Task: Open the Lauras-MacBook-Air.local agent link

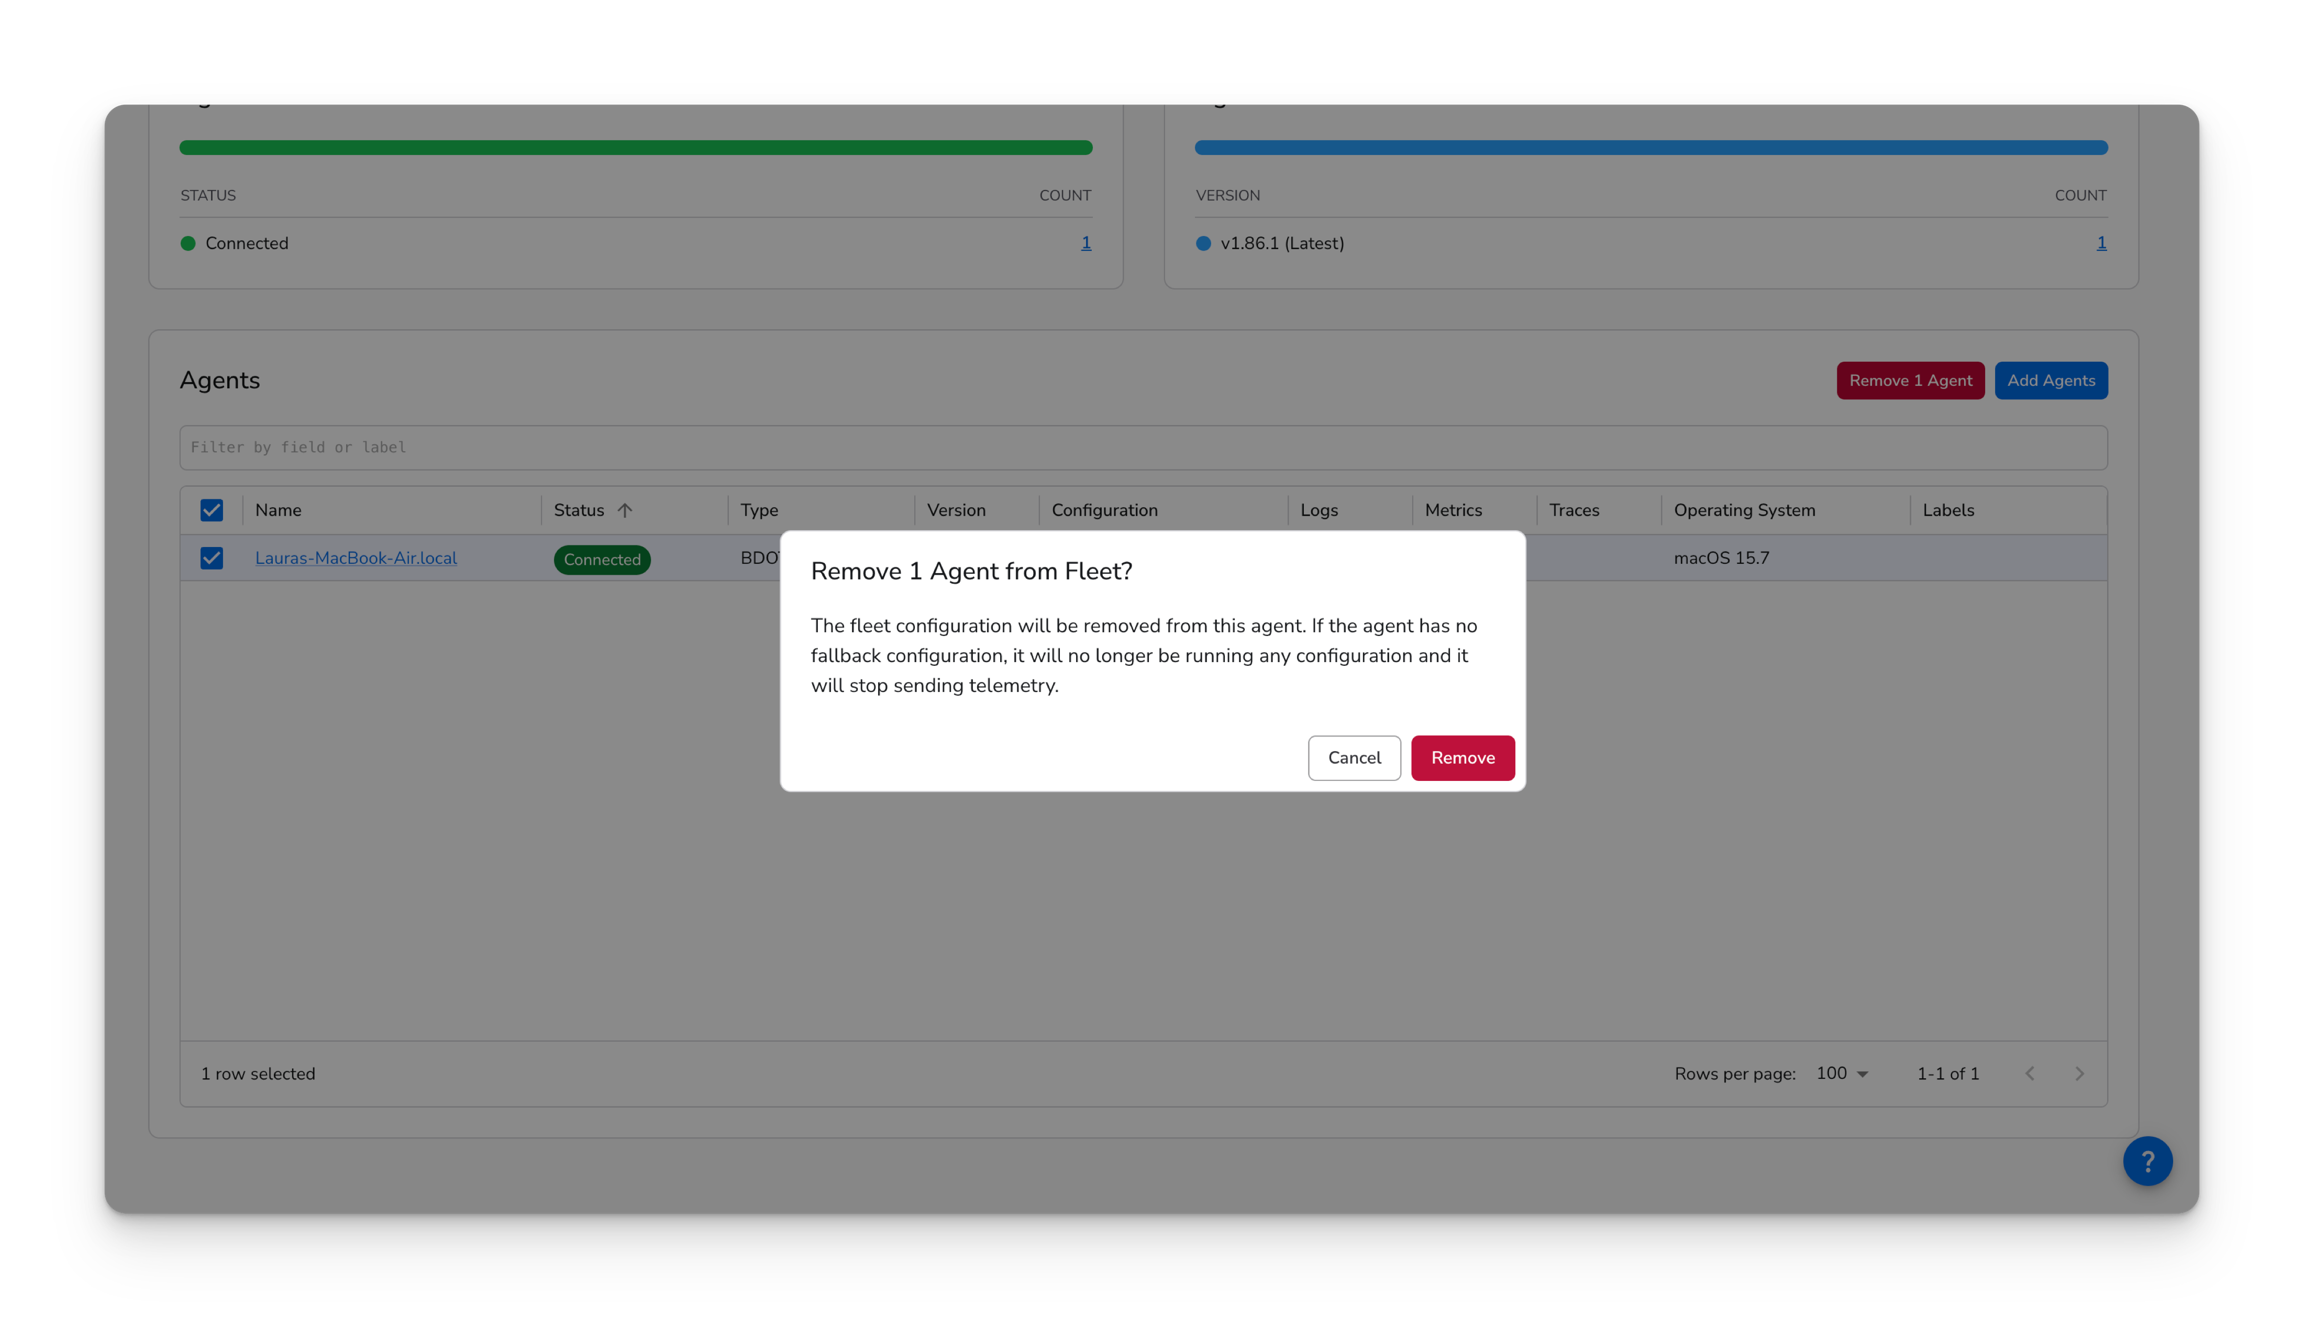Action: 356,558
